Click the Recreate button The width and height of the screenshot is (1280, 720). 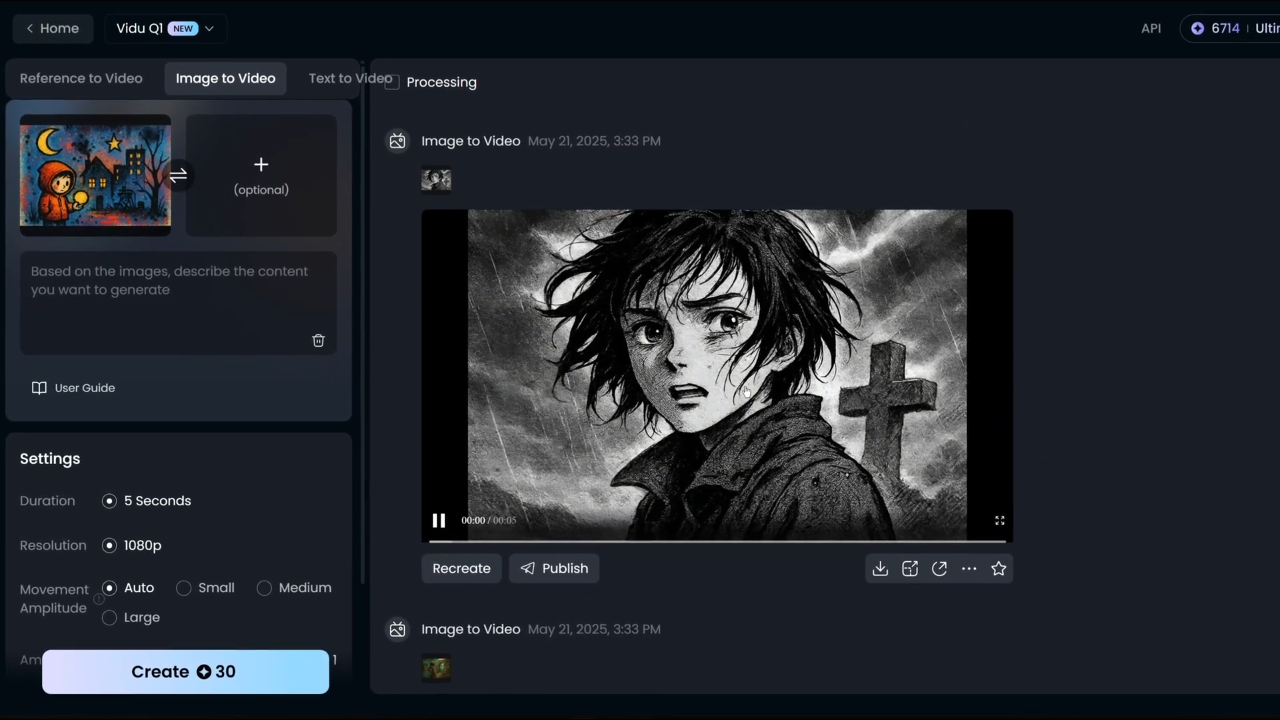pyautogui.click(x=461, y=568)
